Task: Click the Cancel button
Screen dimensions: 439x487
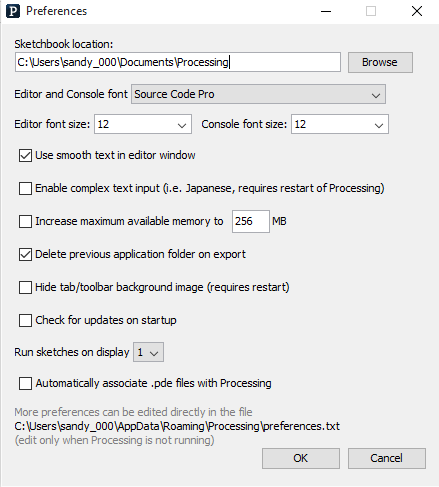Action: coord(387,458)
